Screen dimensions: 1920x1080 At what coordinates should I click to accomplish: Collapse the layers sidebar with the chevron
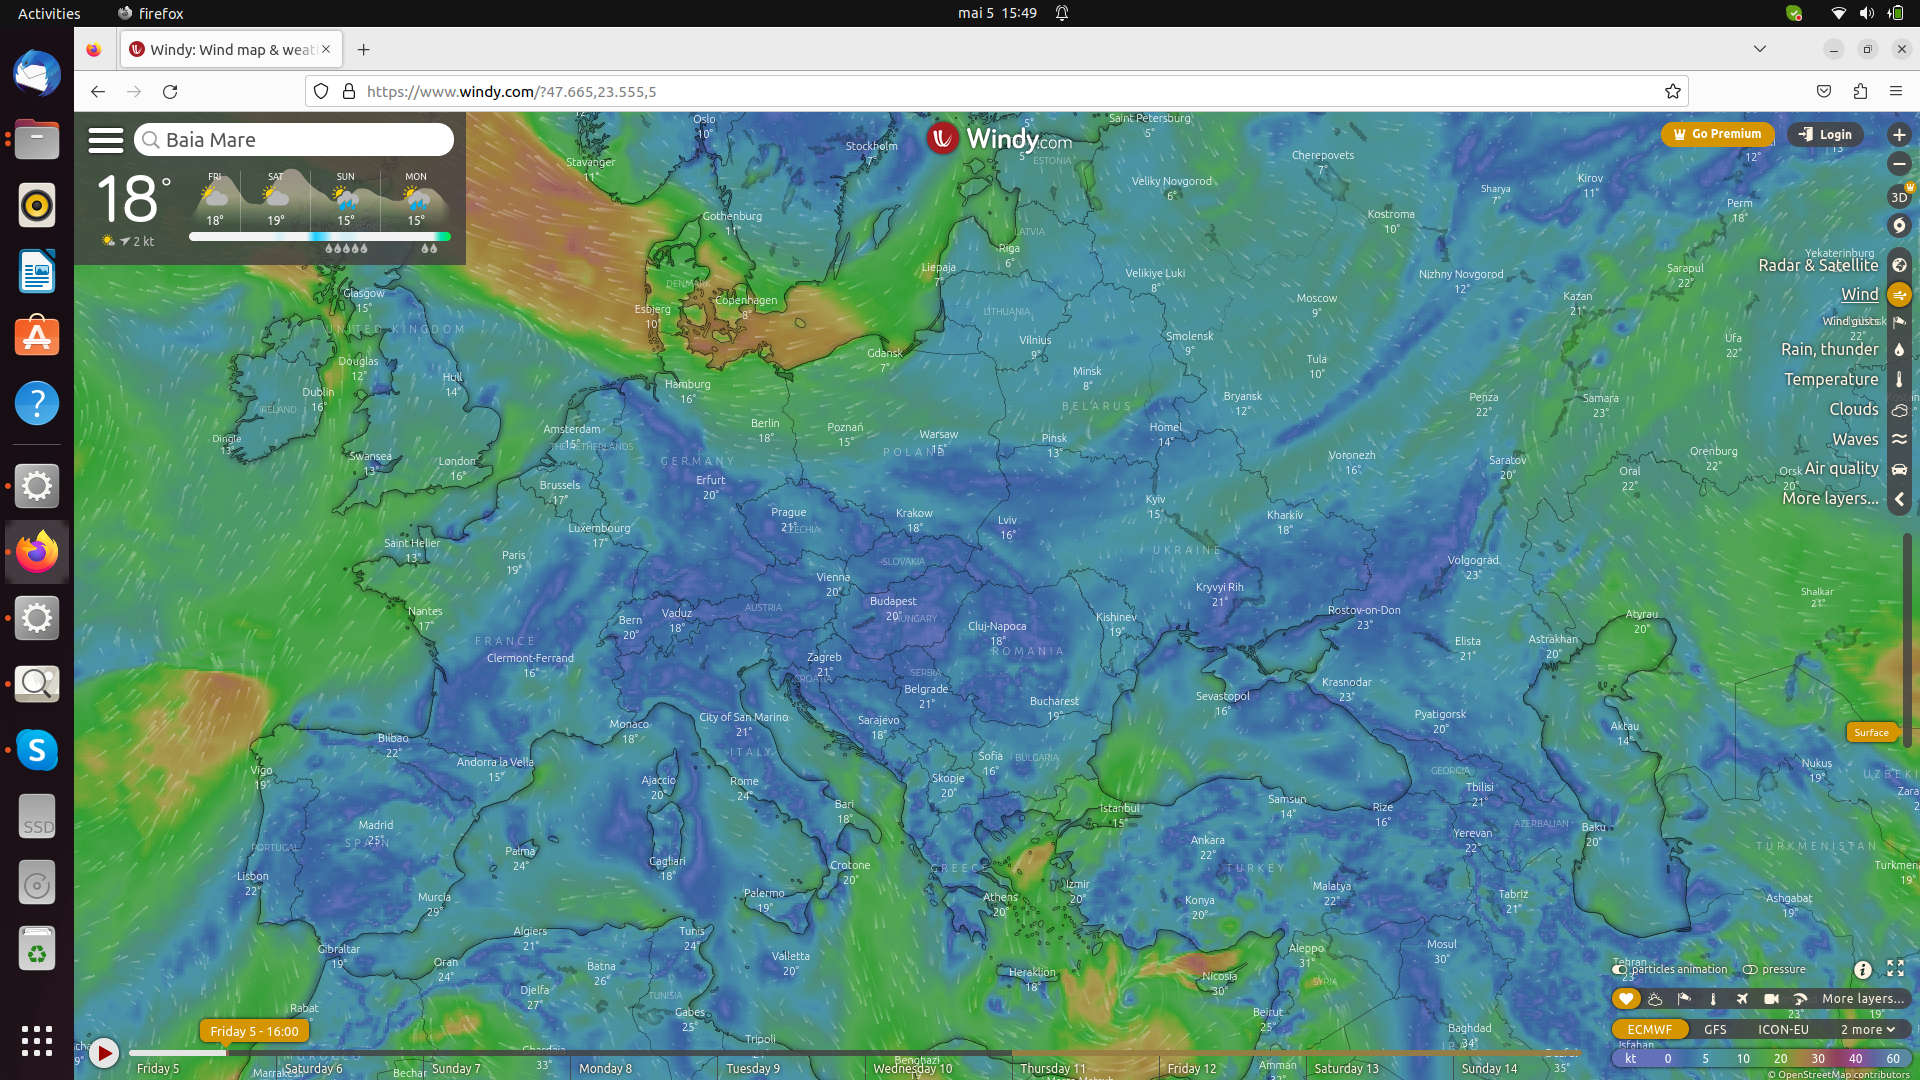[1899, 499]
